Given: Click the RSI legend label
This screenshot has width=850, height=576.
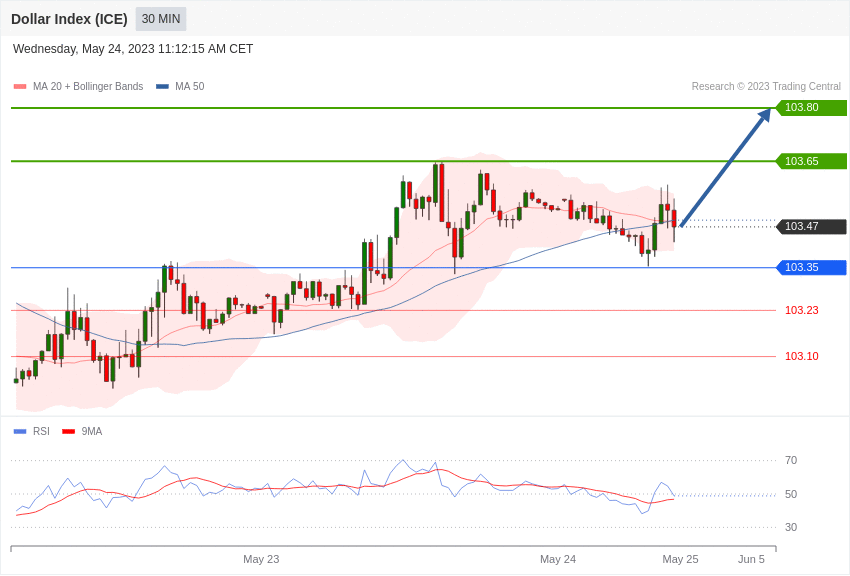Looking at the screenshot, I should 41,431.
